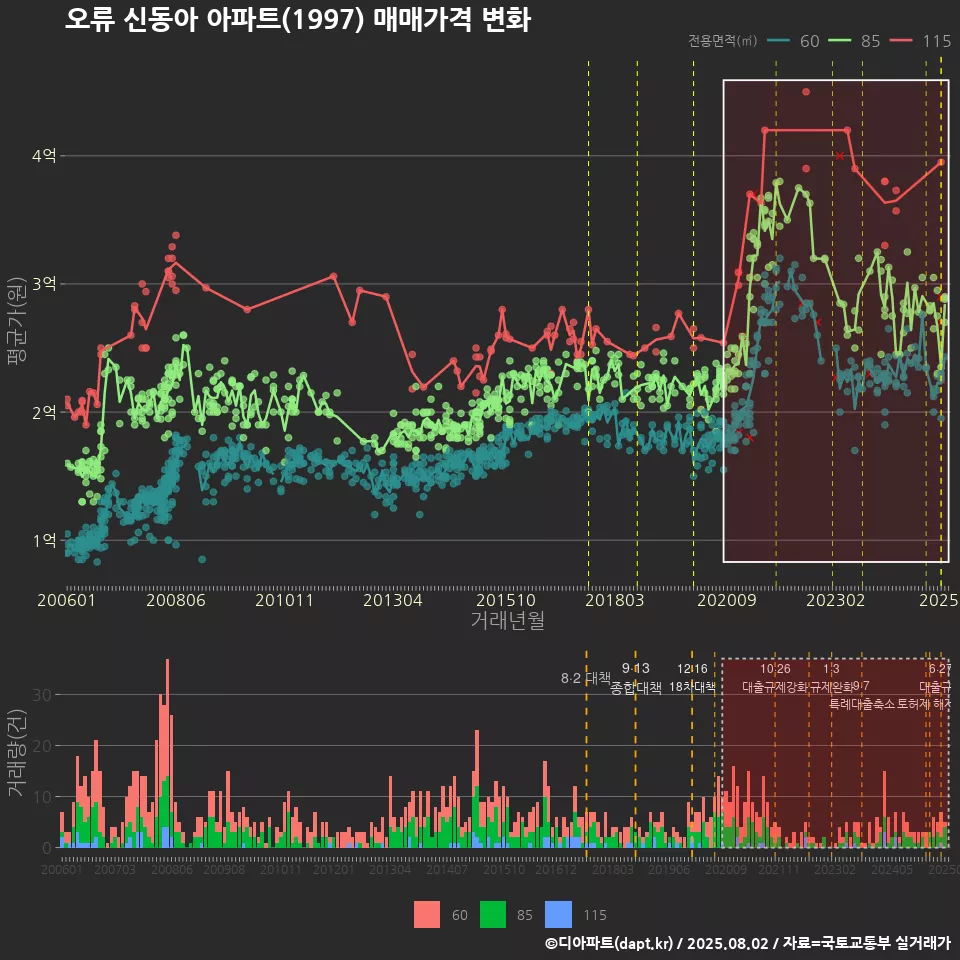Click 200601 on the price chart x-axis
Viewport: 960px width, 960px height.
coord(66,600)
